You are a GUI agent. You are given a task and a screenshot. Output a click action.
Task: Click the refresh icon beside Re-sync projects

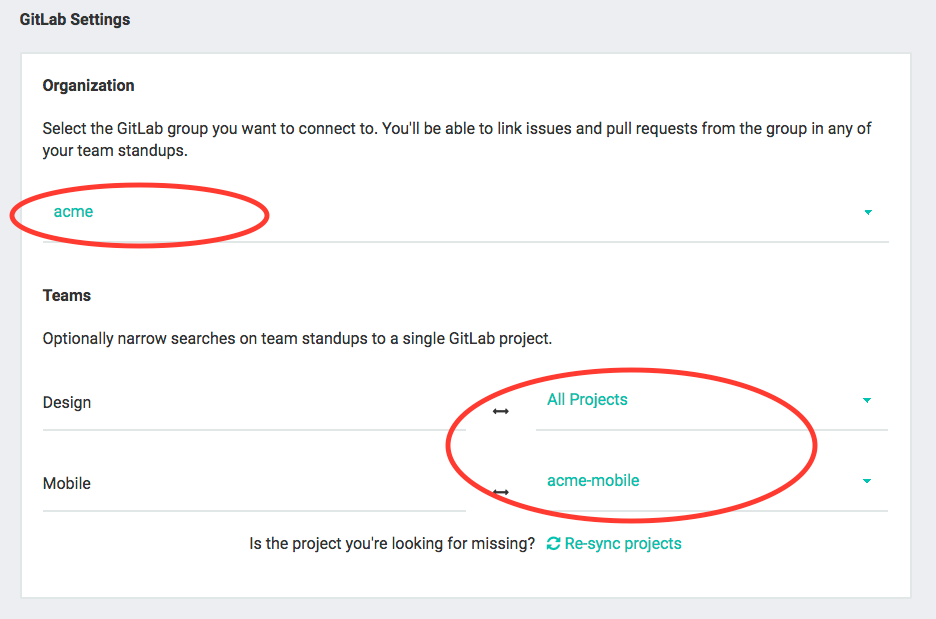(553, 544)
